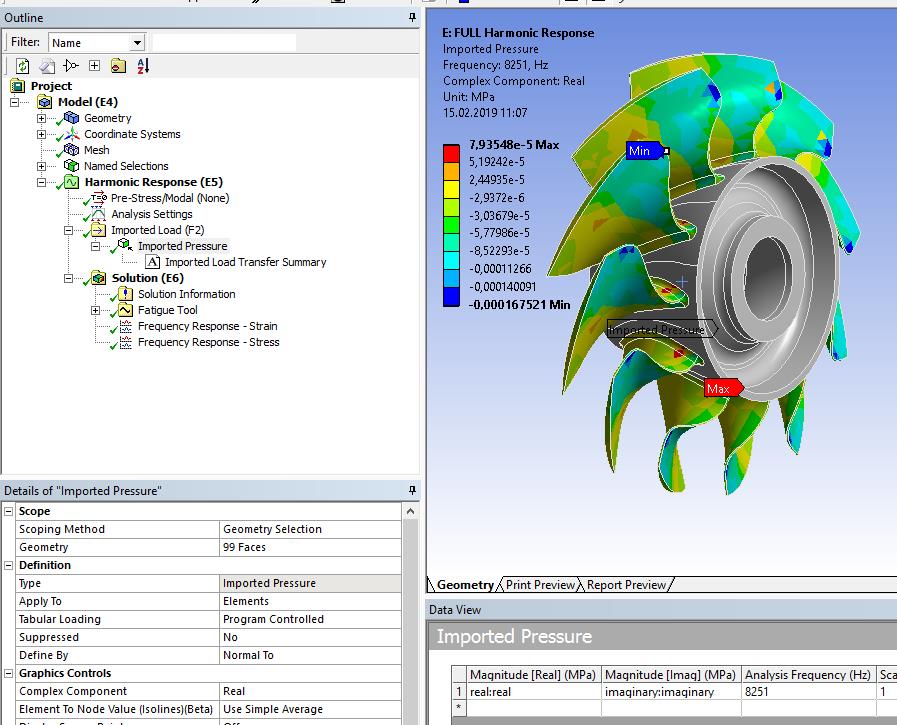Click the A-Z sort icon in Outline toolbar
This screenshot has width=897, height=725.
coord(142,66)
